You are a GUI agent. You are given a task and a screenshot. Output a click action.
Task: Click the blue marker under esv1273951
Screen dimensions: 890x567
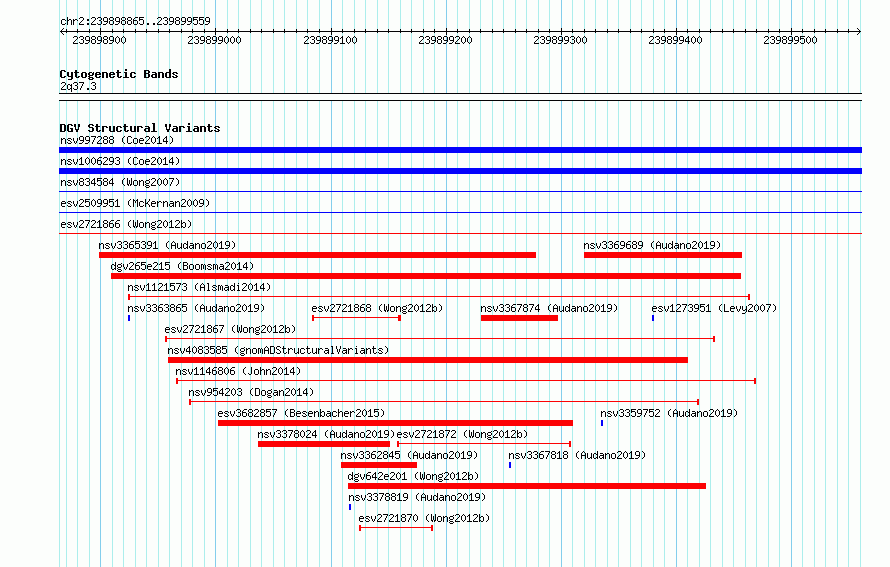(653, 318)
